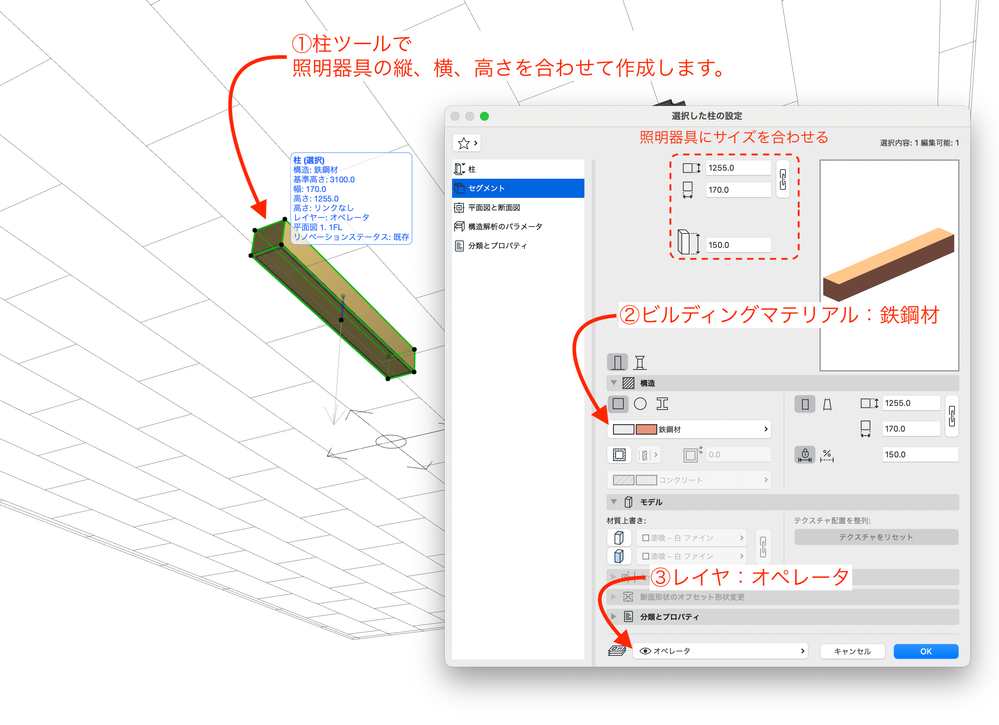The height and width of the screenshot is (725, 999).
Task: Open the second 漆喰 - 白 ファイン dropdown
Action: tap(691, 556)
